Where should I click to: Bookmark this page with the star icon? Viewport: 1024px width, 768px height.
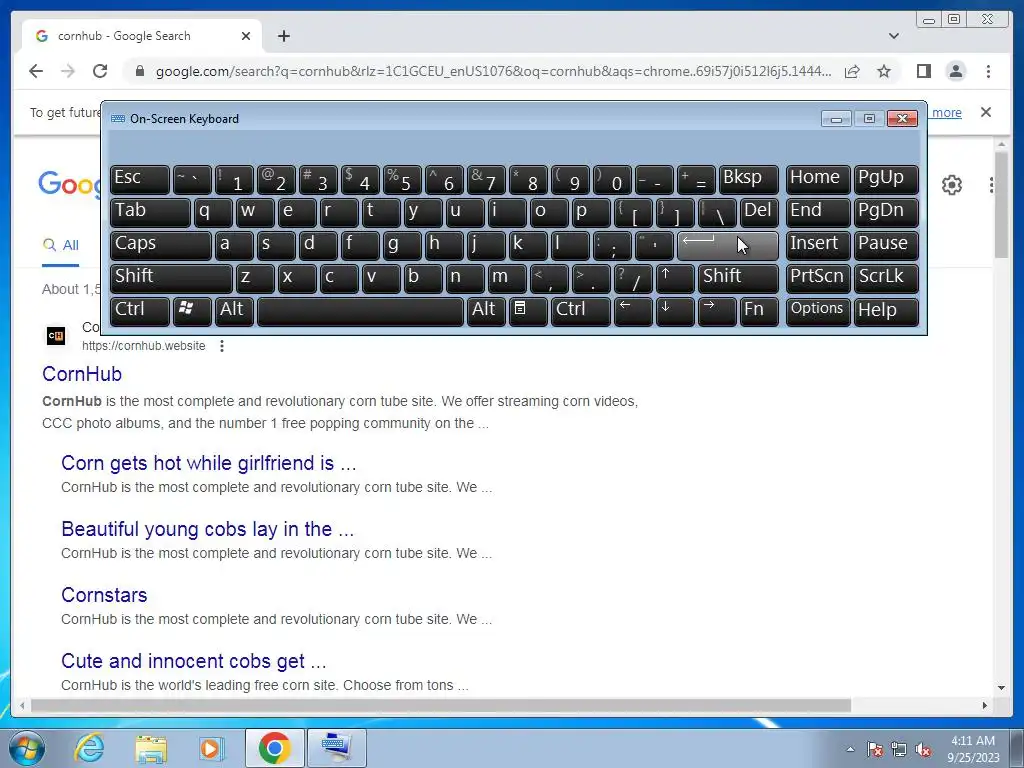[884, 71]
